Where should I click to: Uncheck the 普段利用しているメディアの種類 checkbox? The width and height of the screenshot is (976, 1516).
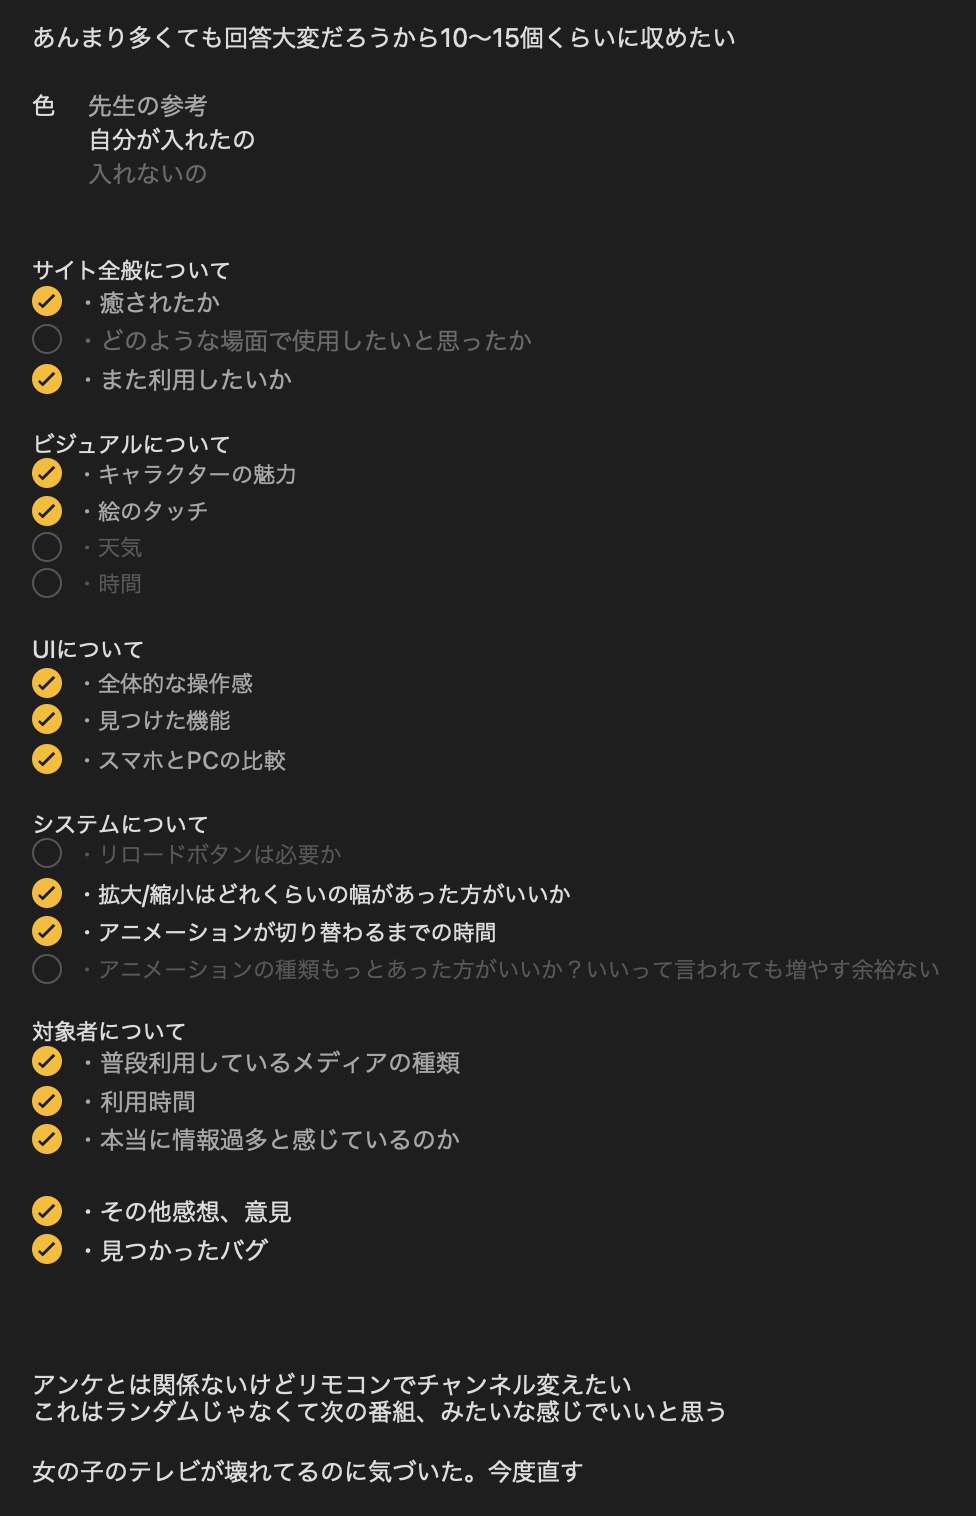[47, 1061]
